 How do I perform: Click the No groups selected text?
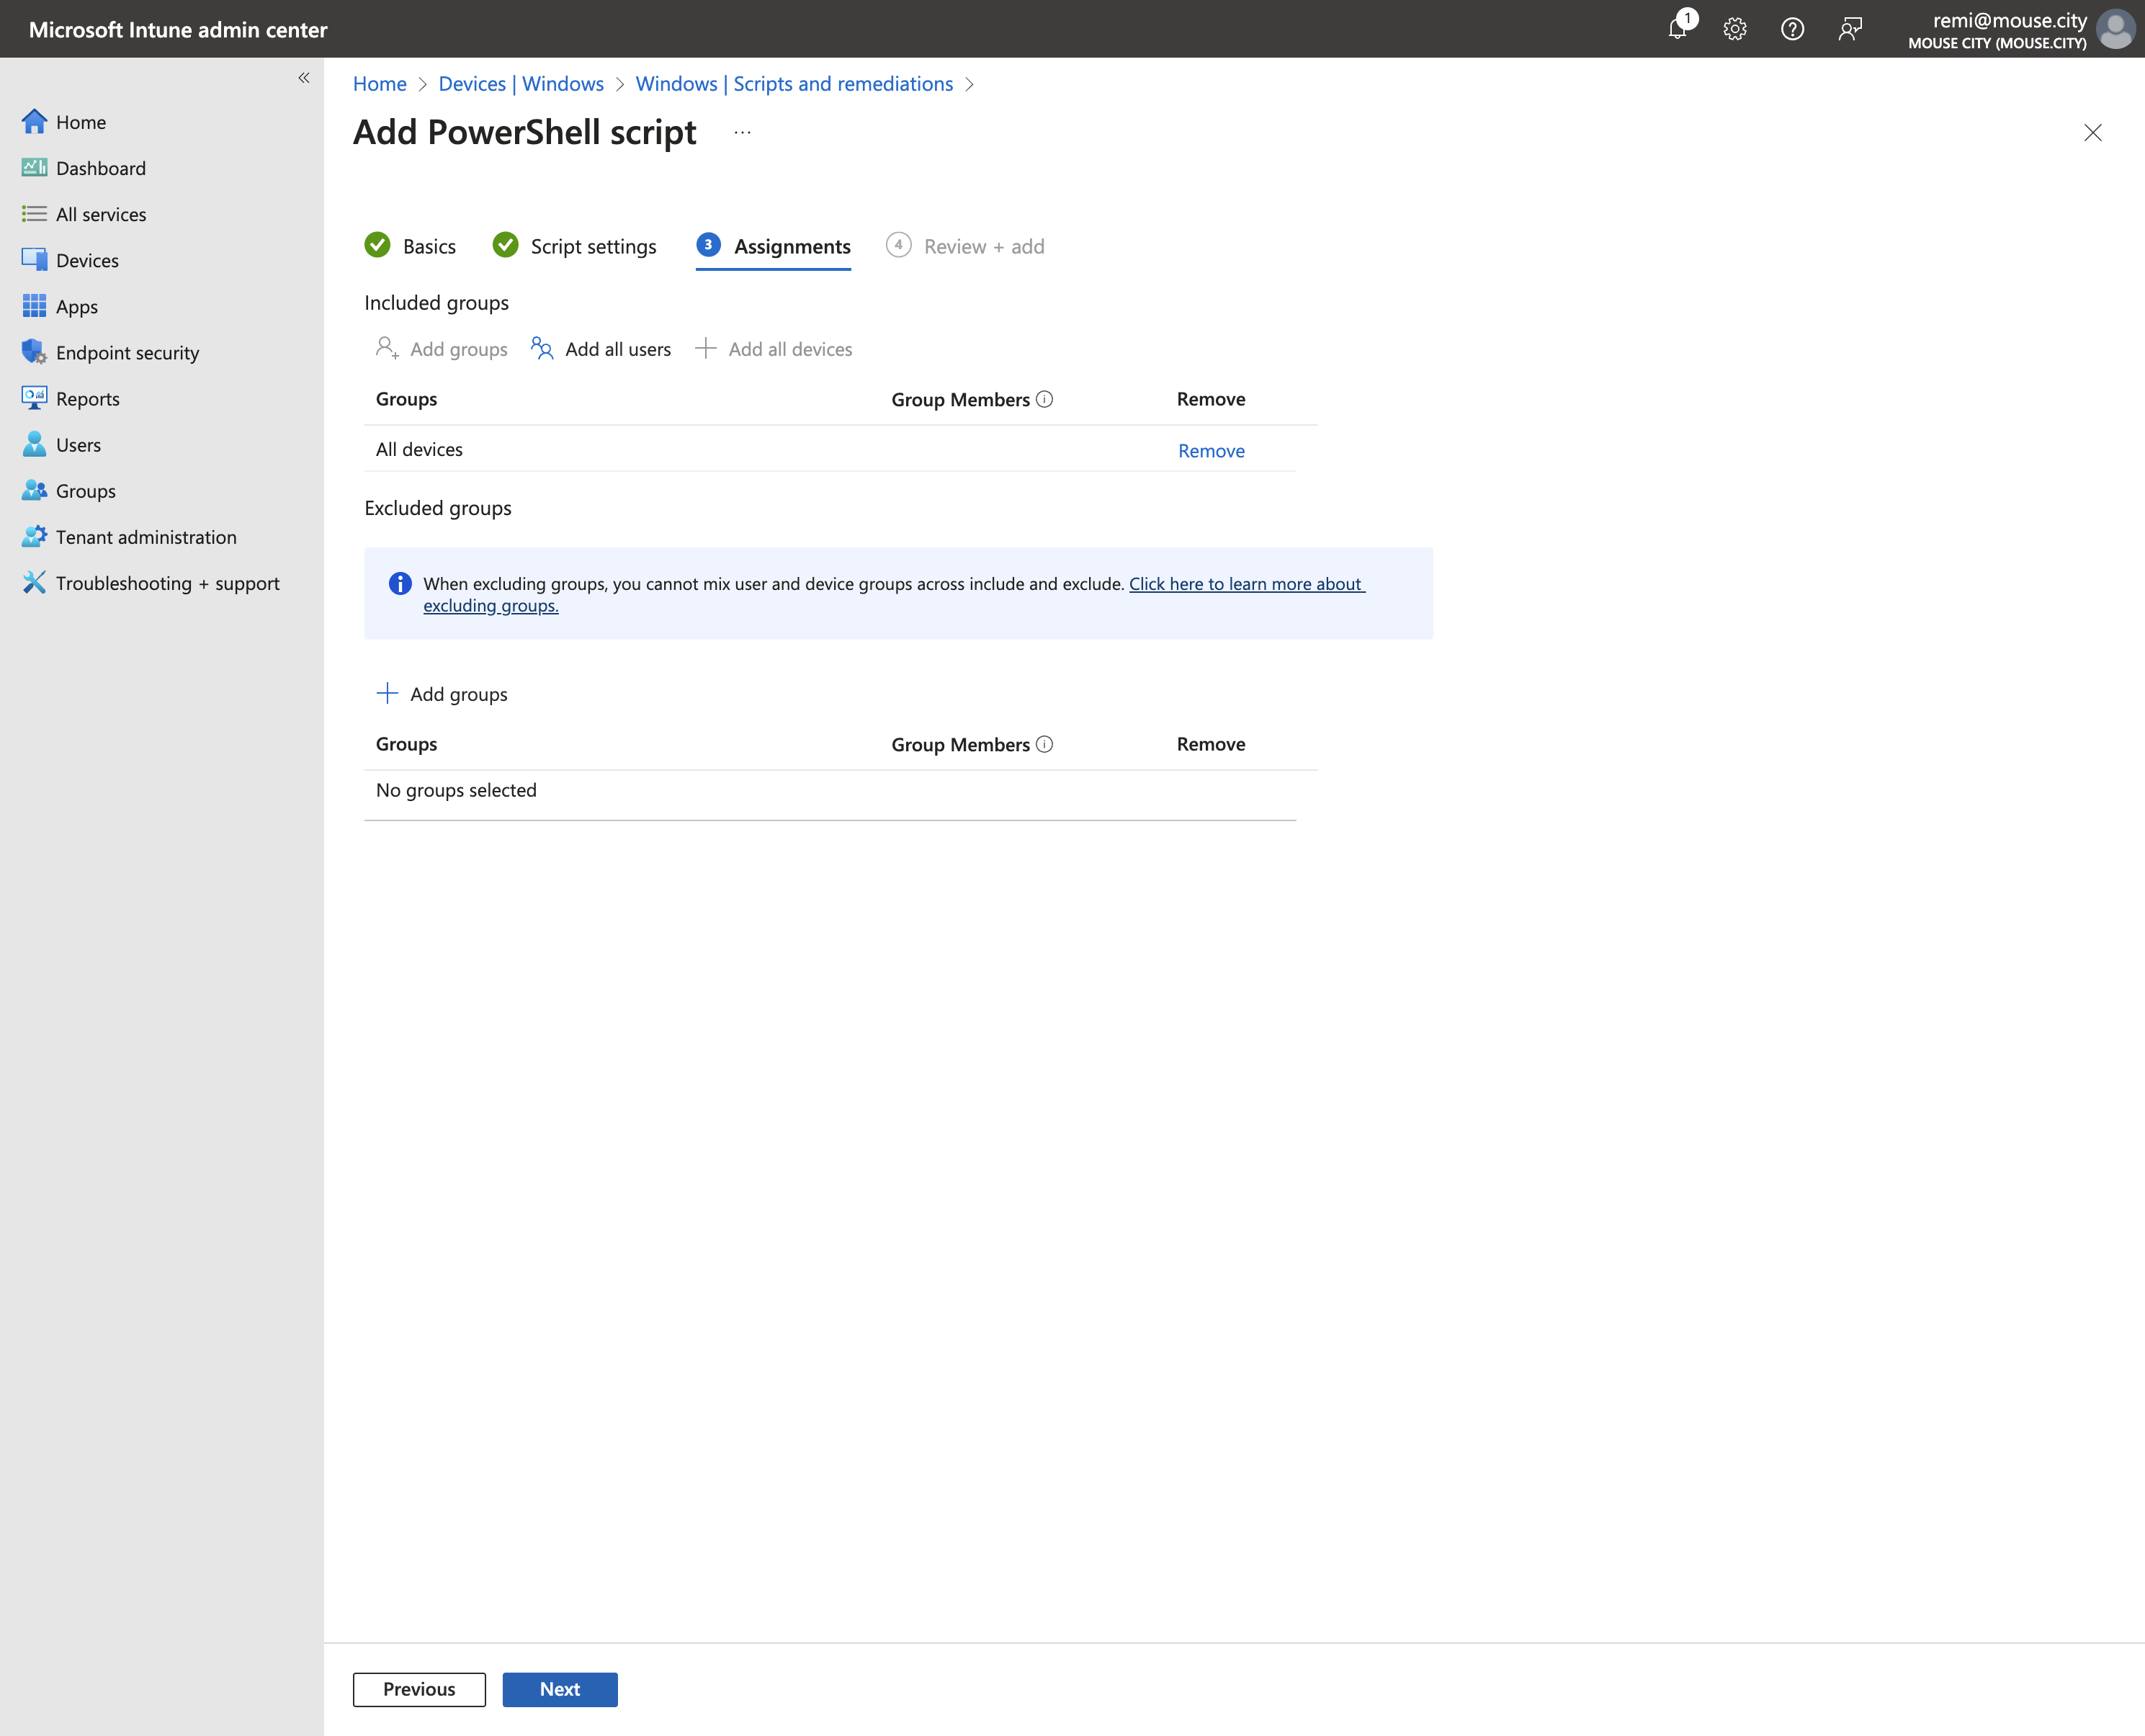click(x=456, y=790)
